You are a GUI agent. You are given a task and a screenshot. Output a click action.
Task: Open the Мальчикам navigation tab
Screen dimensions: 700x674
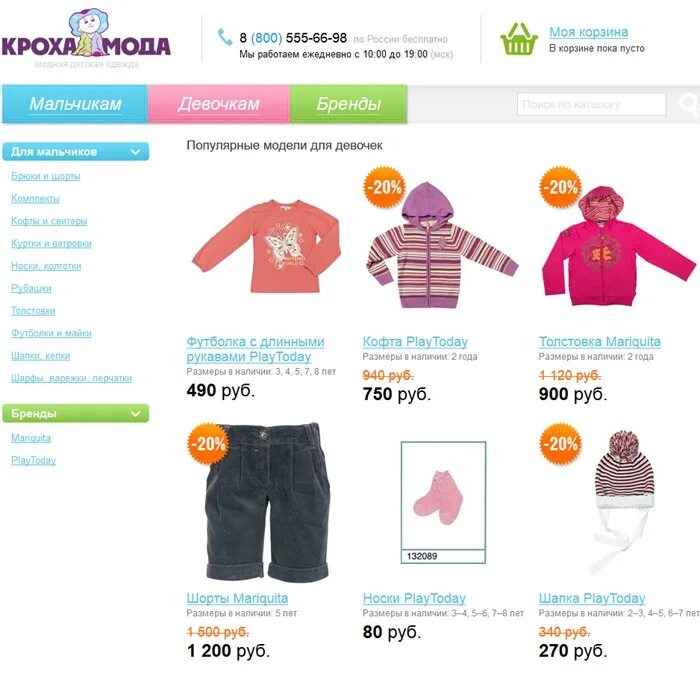tap(75, 104)
